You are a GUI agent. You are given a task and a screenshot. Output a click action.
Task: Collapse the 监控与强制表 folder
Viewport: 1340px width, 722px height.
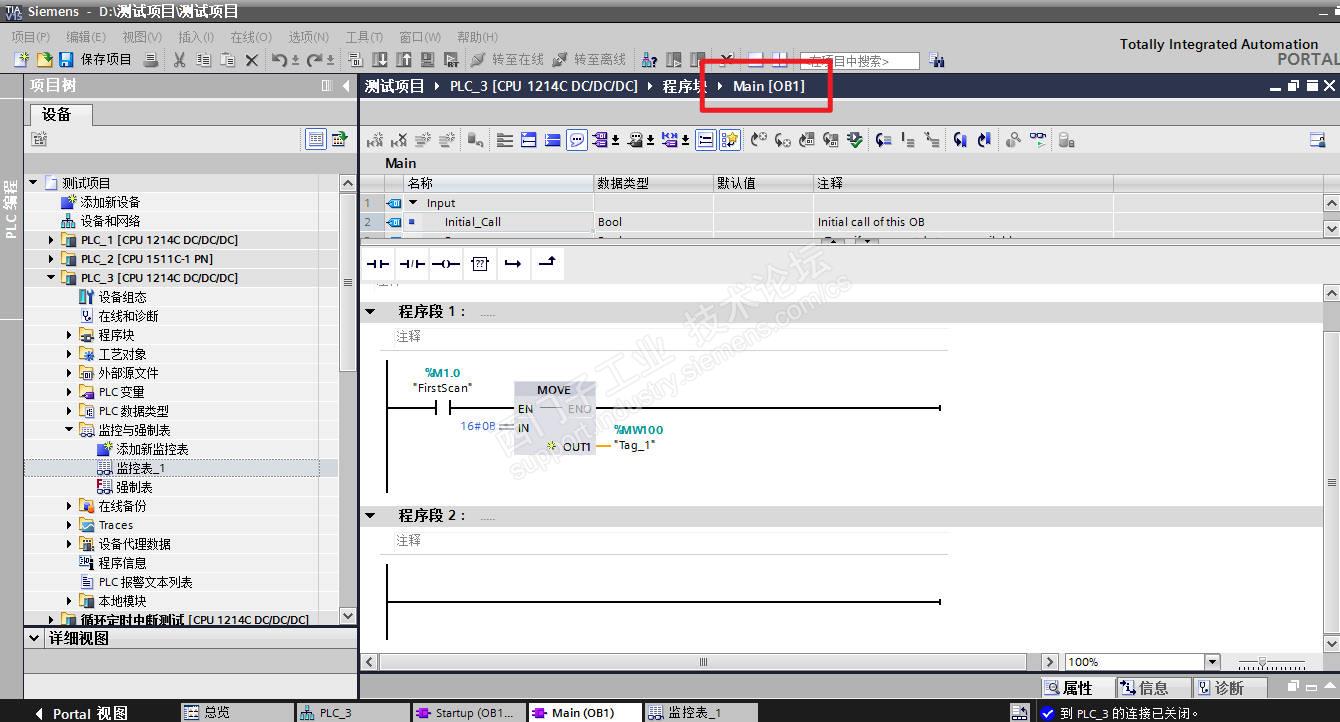click(70, 430)
